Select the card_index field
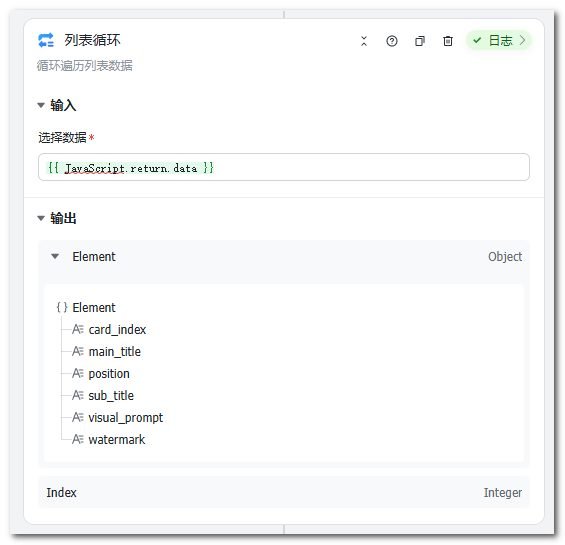This screenshot has height=545, width=565. point(117,329)
